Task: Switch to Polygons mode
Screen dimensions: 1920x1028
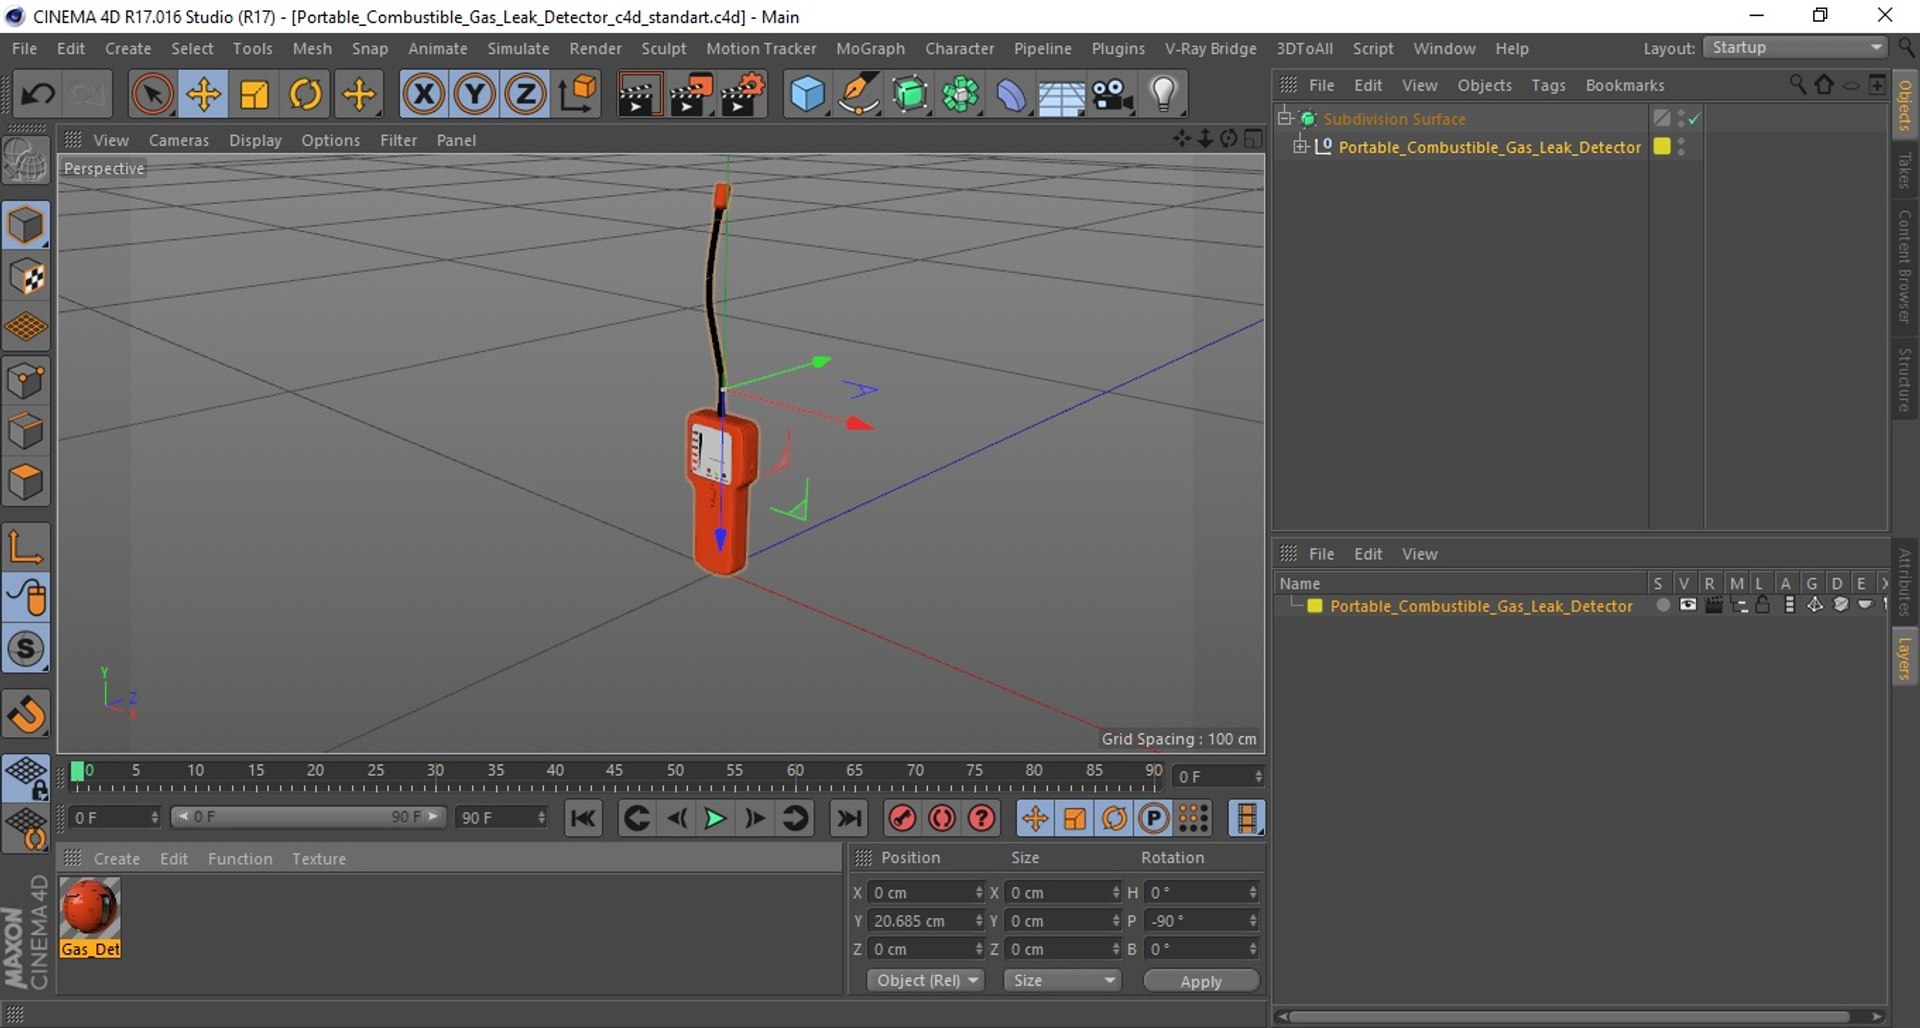Action: 26,483
